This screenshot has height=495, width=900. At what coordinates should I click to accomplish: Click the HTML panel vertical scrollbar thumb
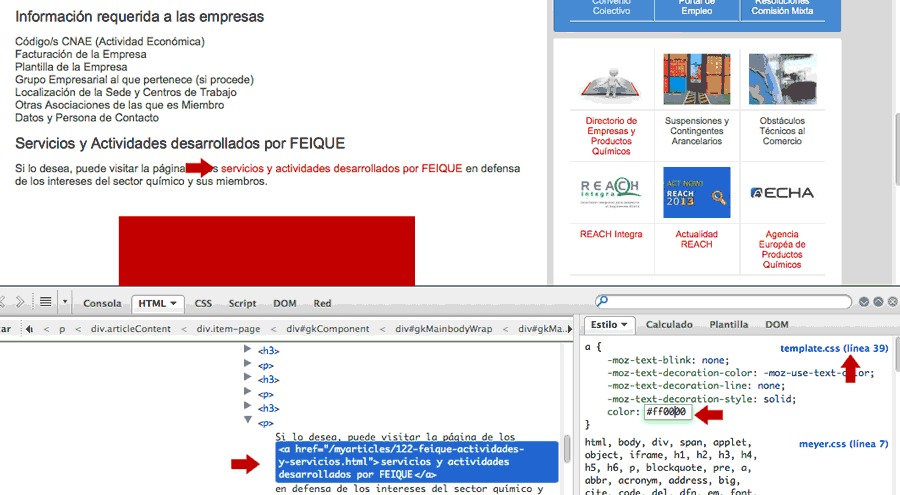567,448
